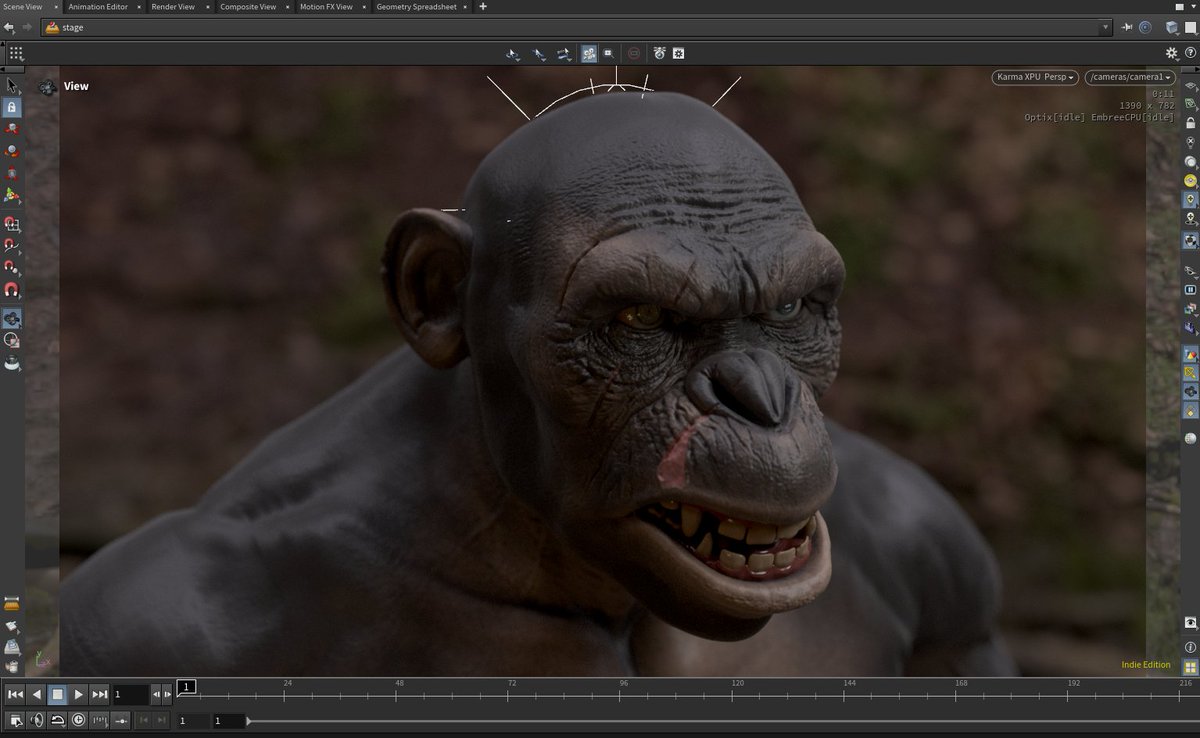
Task: Open the playback preferences icon below the playbar
Action: click(x=14, y=719)
